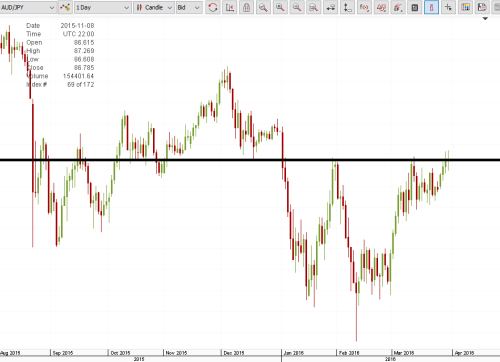Click the zoom to fit icon
Screen dimensions: 500x362
coord(314,7)
